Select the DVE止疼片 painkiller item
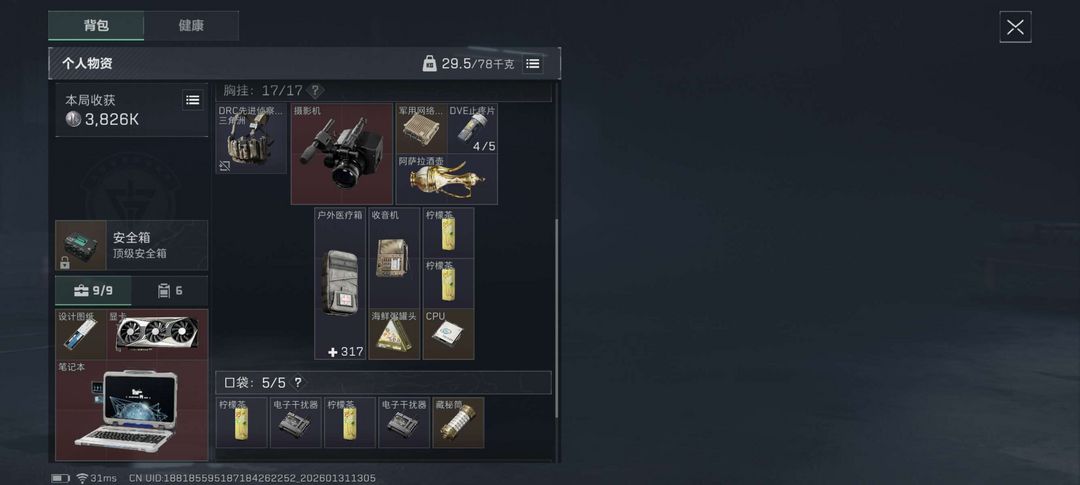This screenshot has height=485, width=1080. pos(472,128)
